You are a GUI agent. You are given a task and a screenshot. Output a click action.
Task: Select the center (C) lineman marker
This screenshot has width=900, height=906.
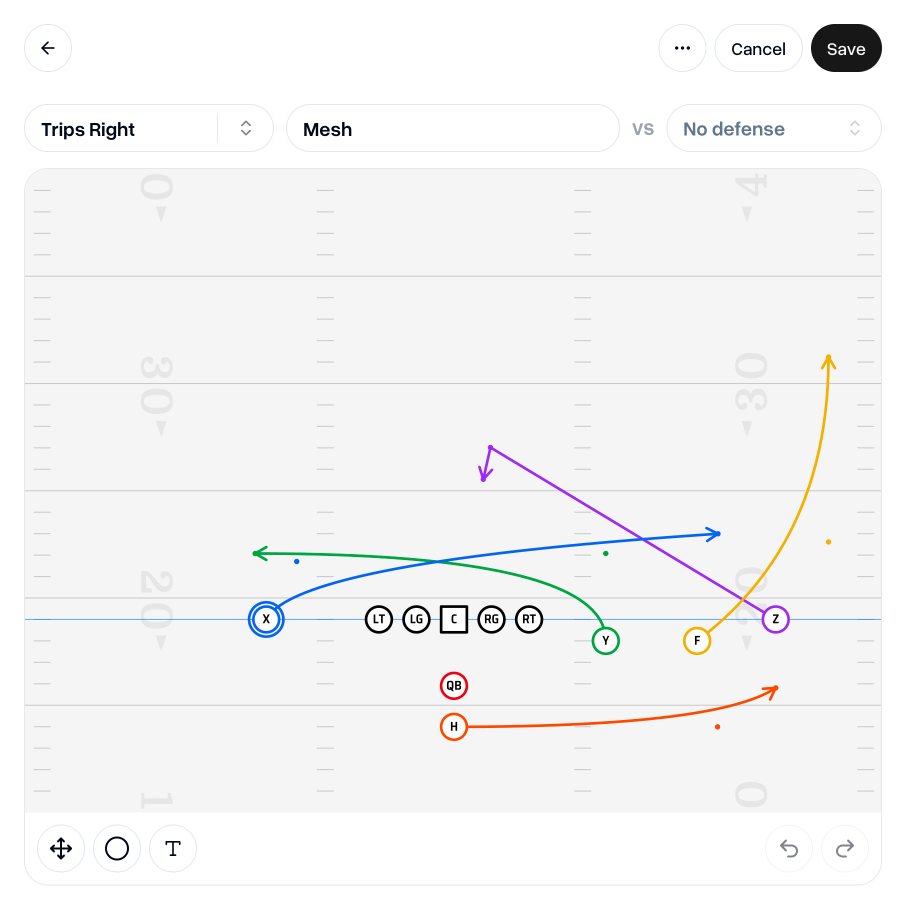(454, 619)
